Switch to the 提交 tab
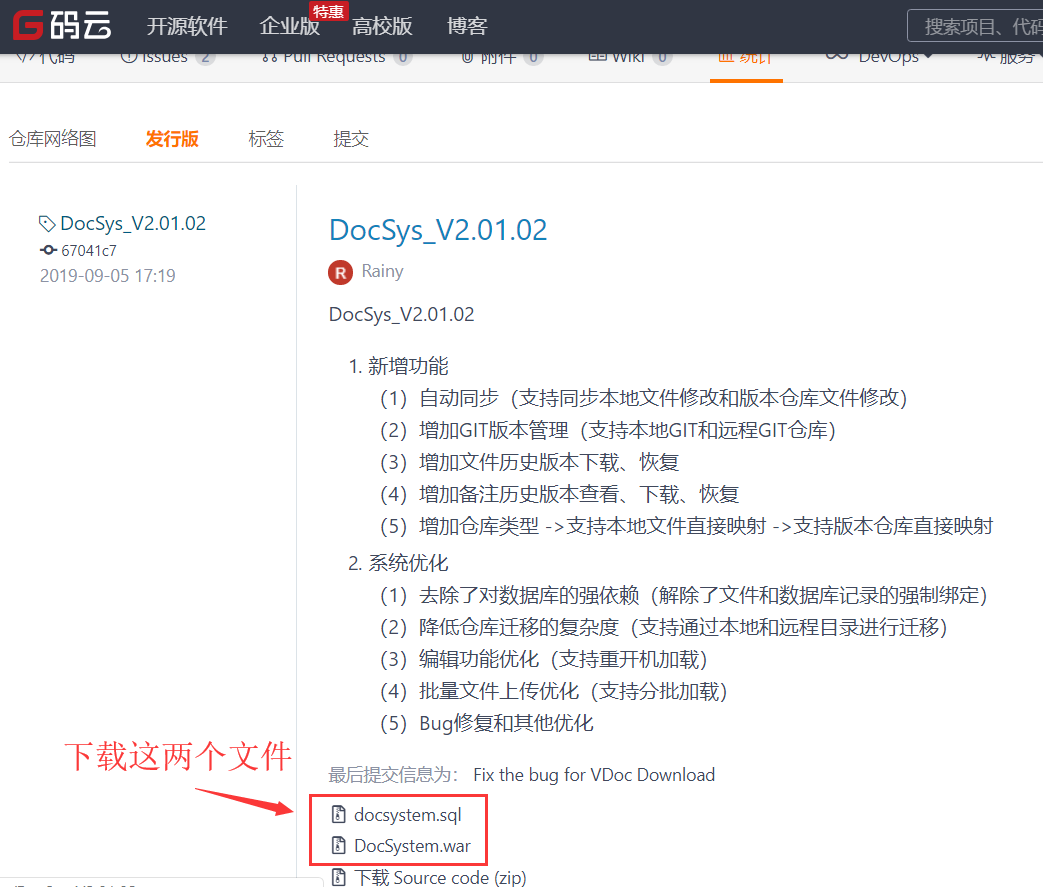Viewport: 1043px width, 887px height. pos(351,139)
